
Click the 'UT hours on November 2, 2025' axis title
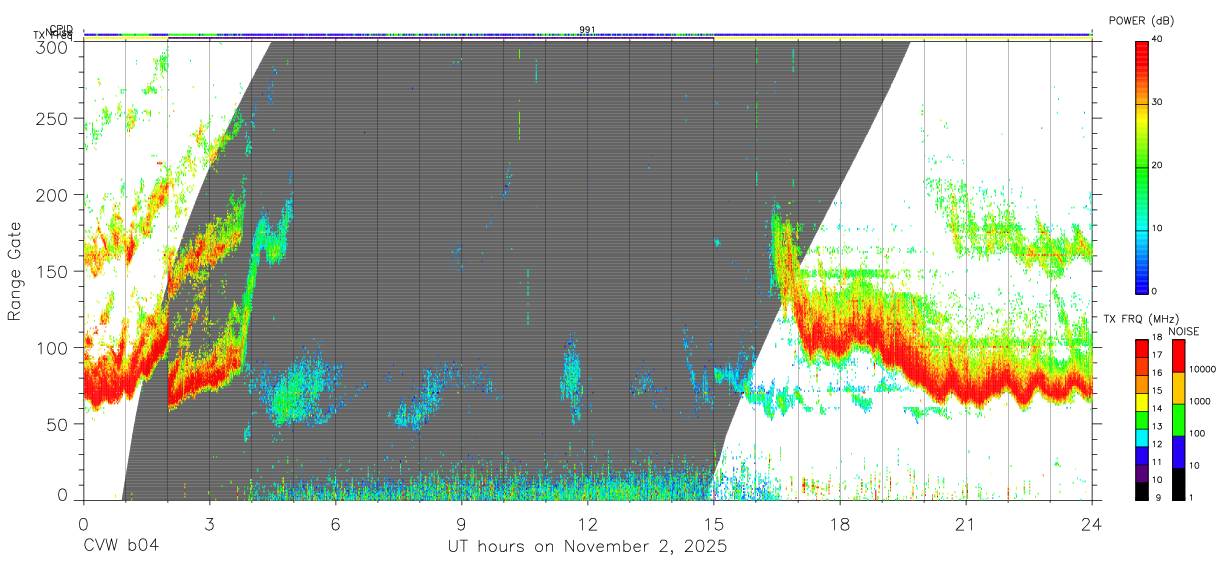pyautogui.click(x=587, y=547)
